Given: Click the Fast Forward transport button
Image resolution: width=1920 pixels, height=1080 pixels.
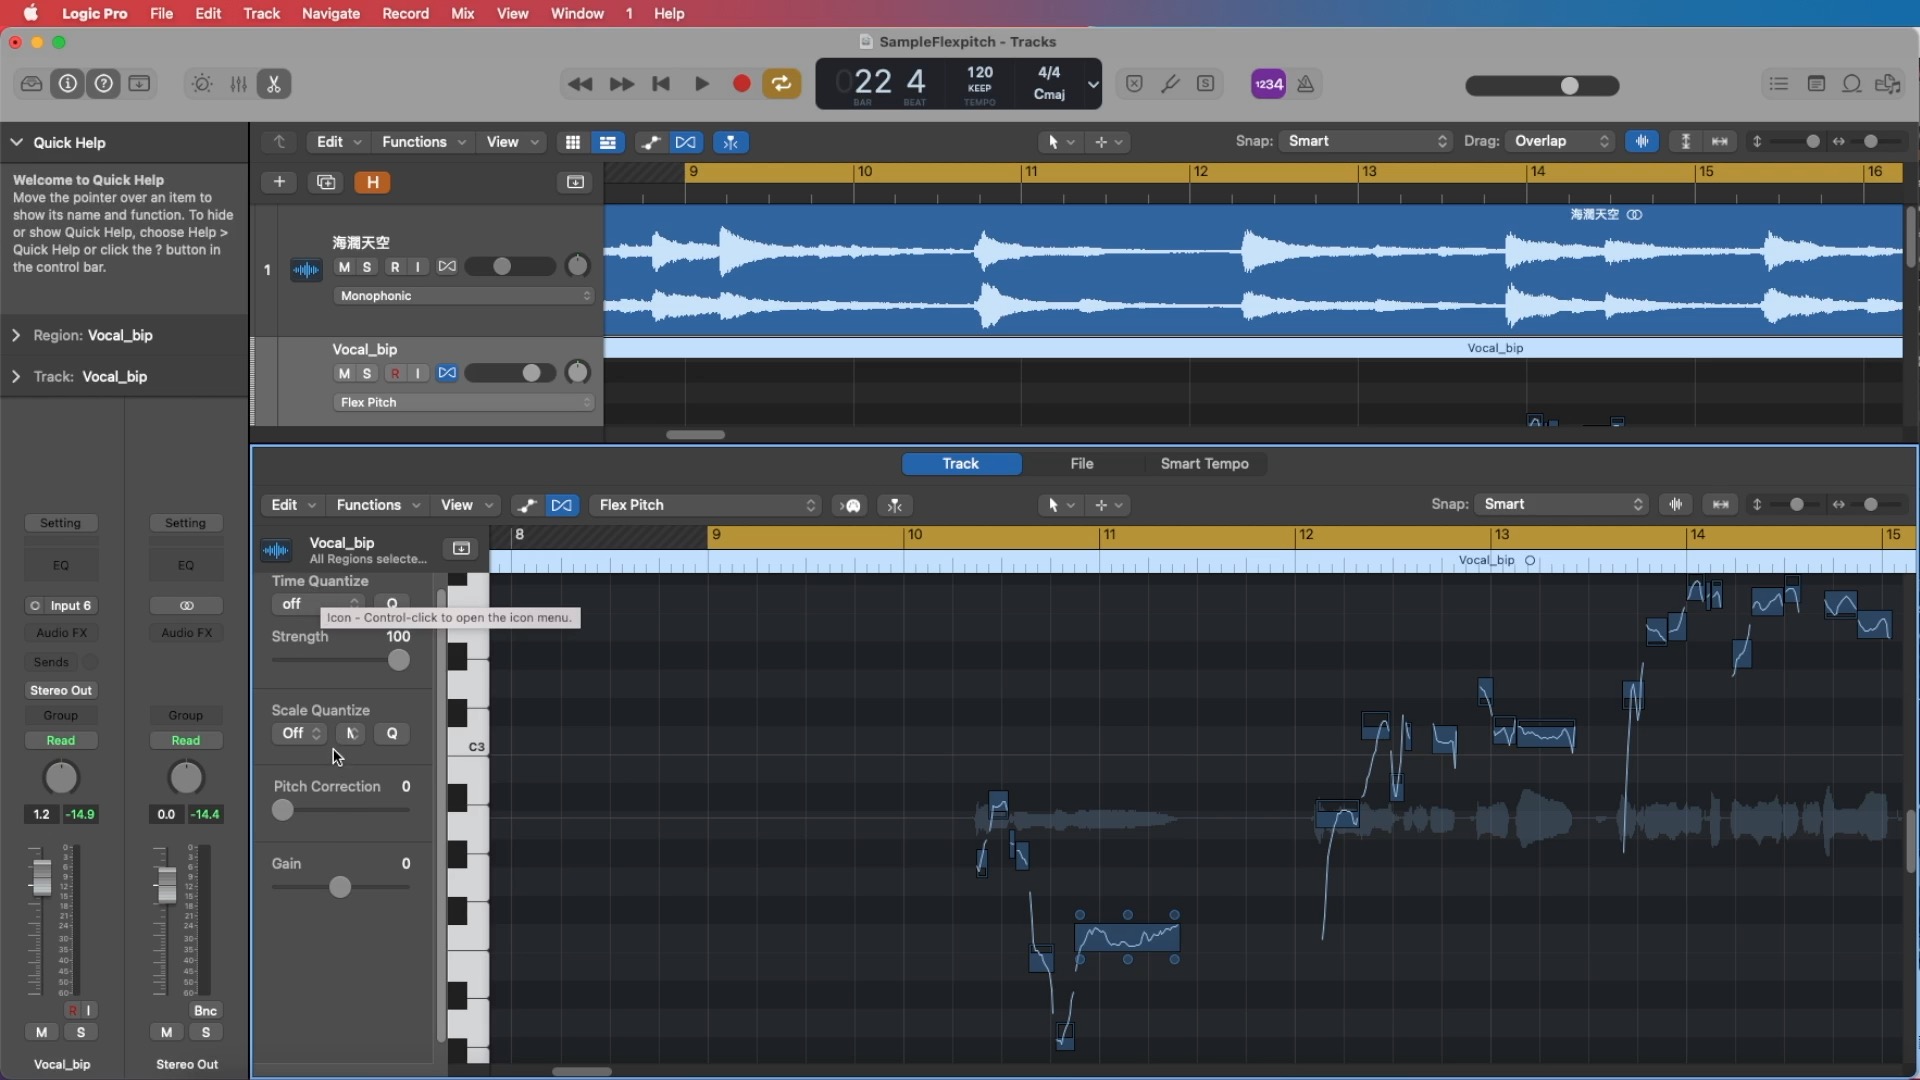Looking at the screenshot, I should (x=621, y=84).
